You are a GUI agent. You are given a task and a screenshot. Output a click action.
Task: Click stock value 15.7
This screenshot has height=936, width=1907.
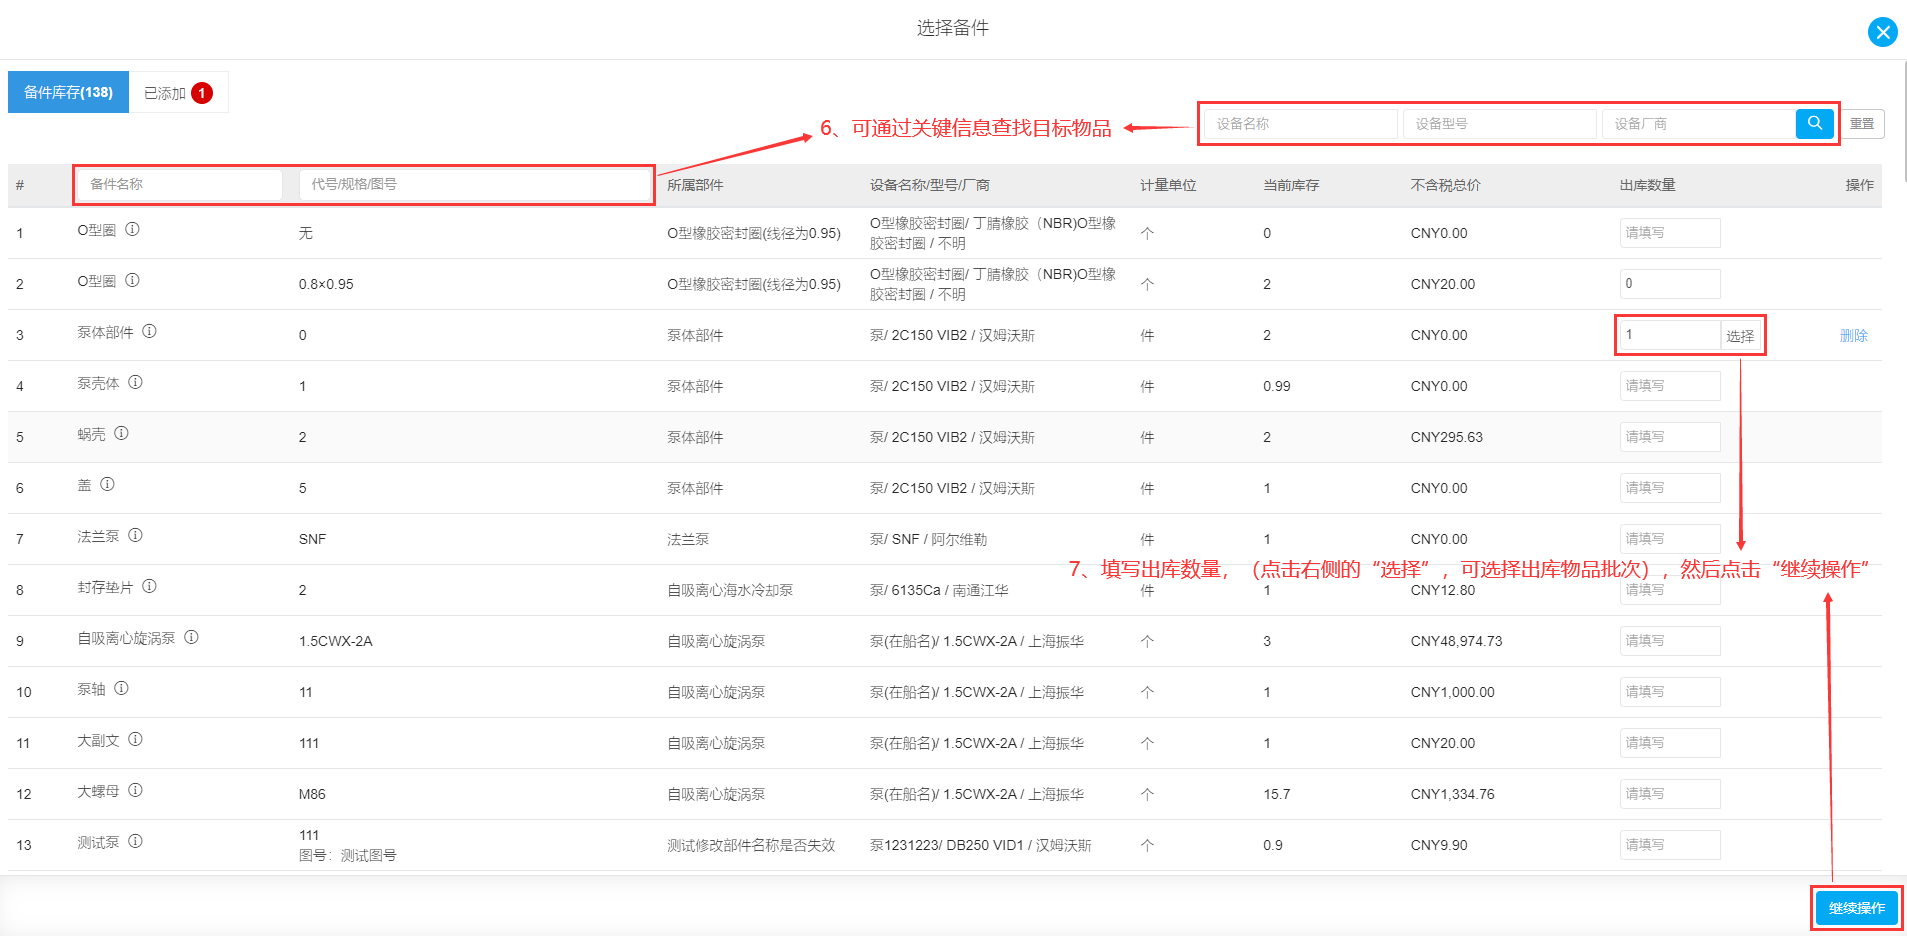1277,794
